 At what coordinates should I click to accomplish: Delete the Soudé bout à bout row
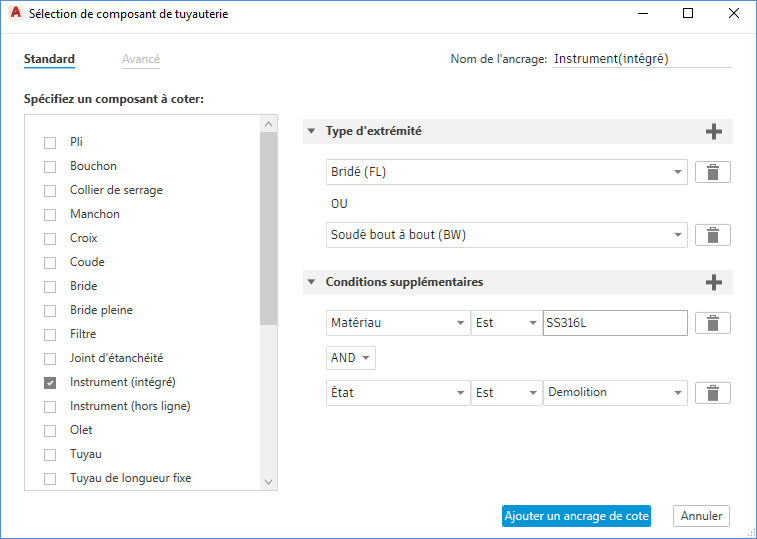[713, 235]
